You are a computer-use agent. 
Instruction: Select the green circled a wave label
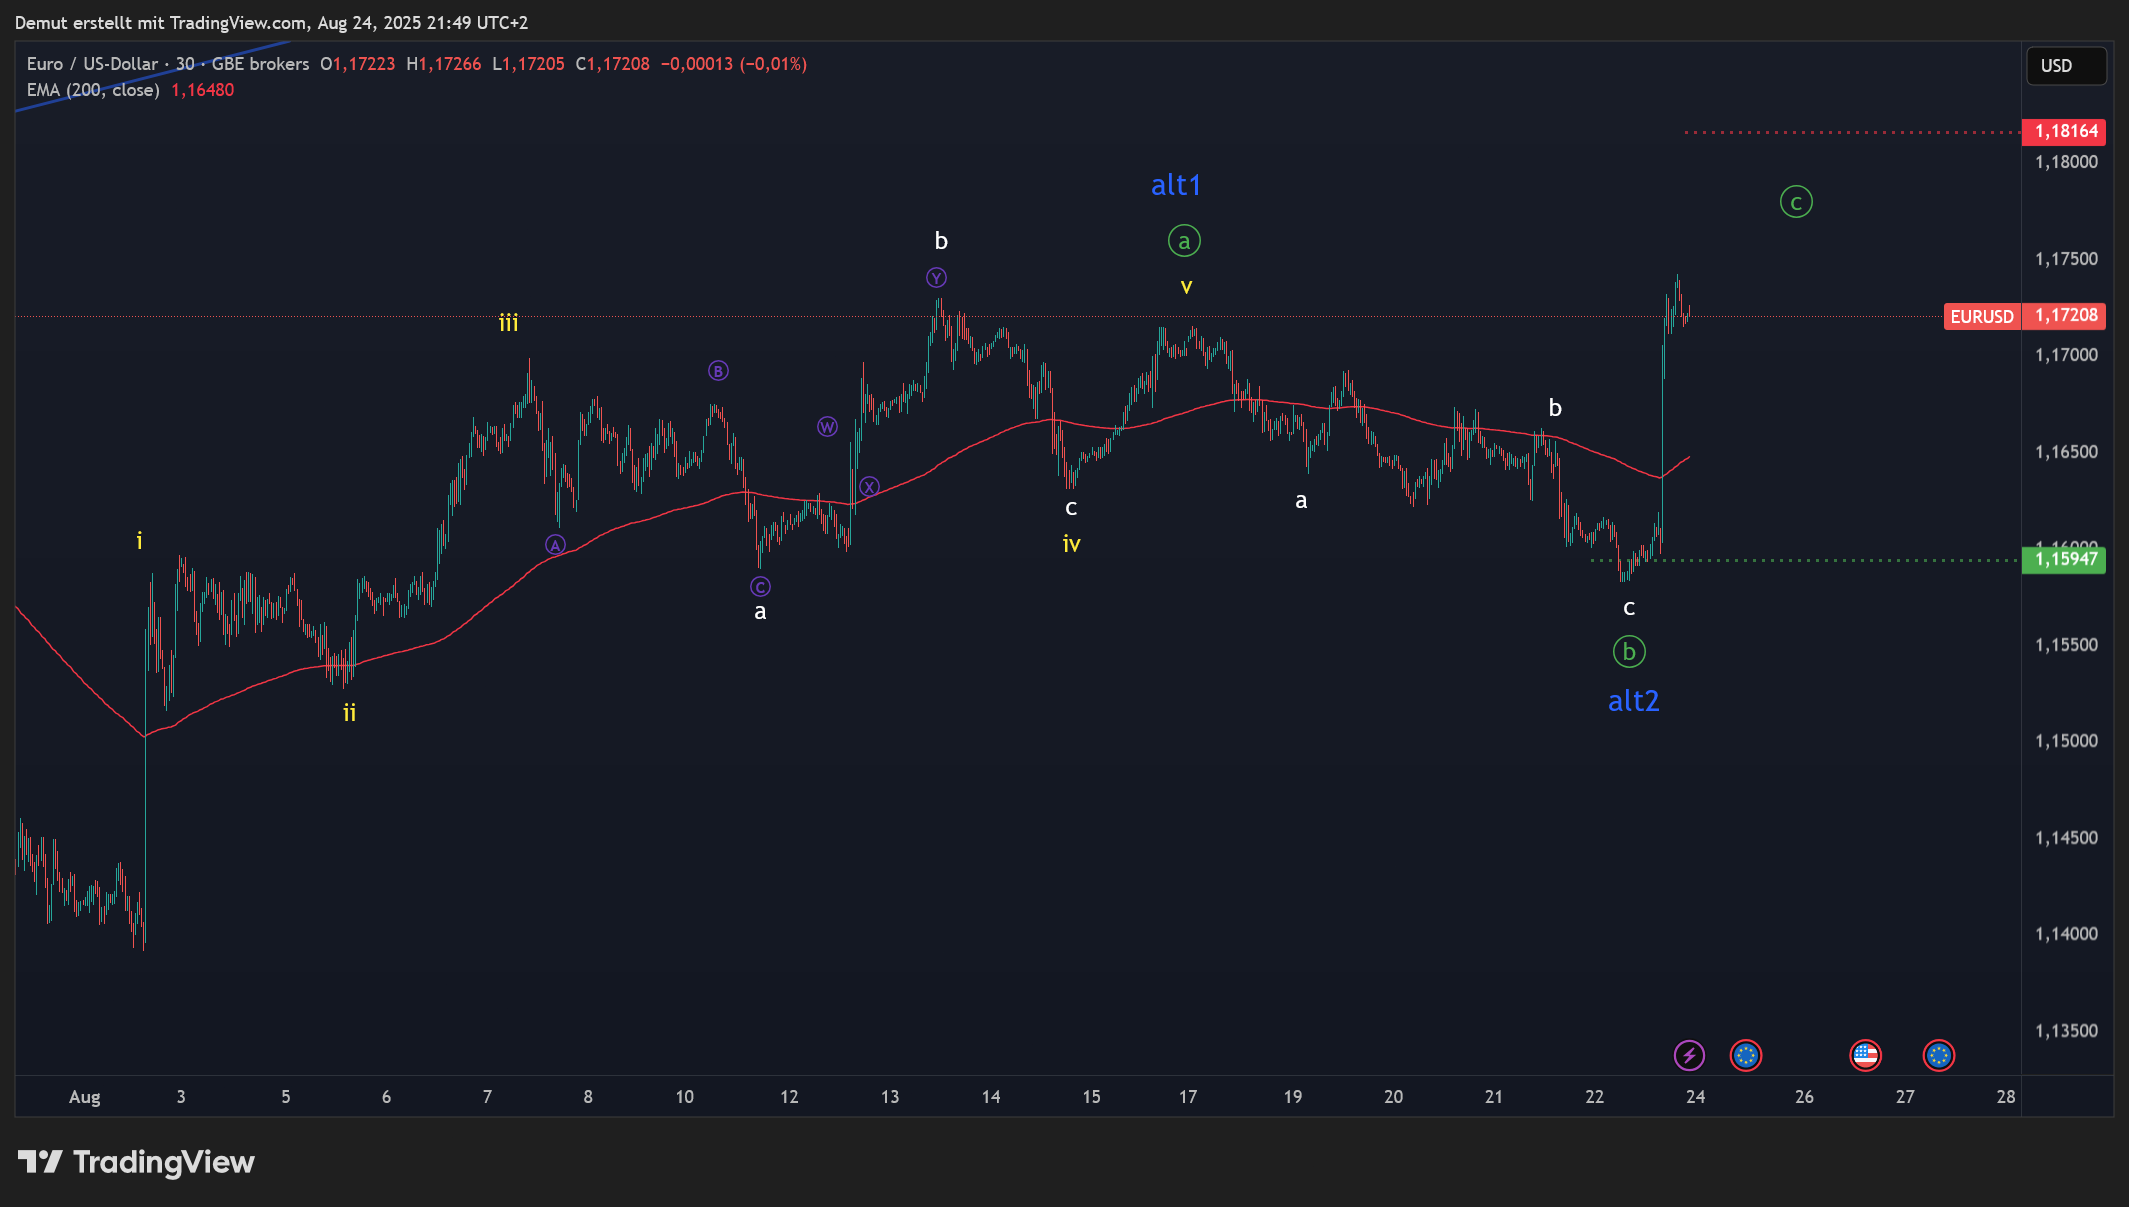click(x=1184, y=241)
